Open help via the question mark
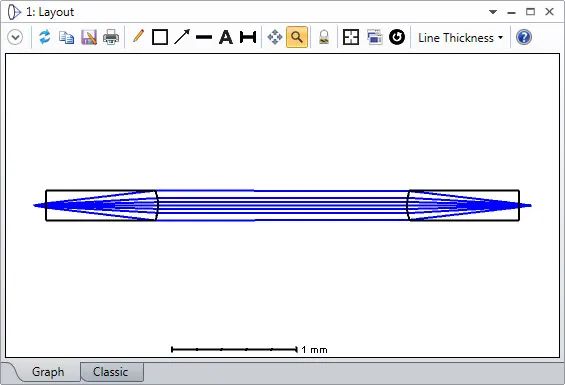Image resolution: width=565 pixels, height=385 pixels. pos(524,37)
